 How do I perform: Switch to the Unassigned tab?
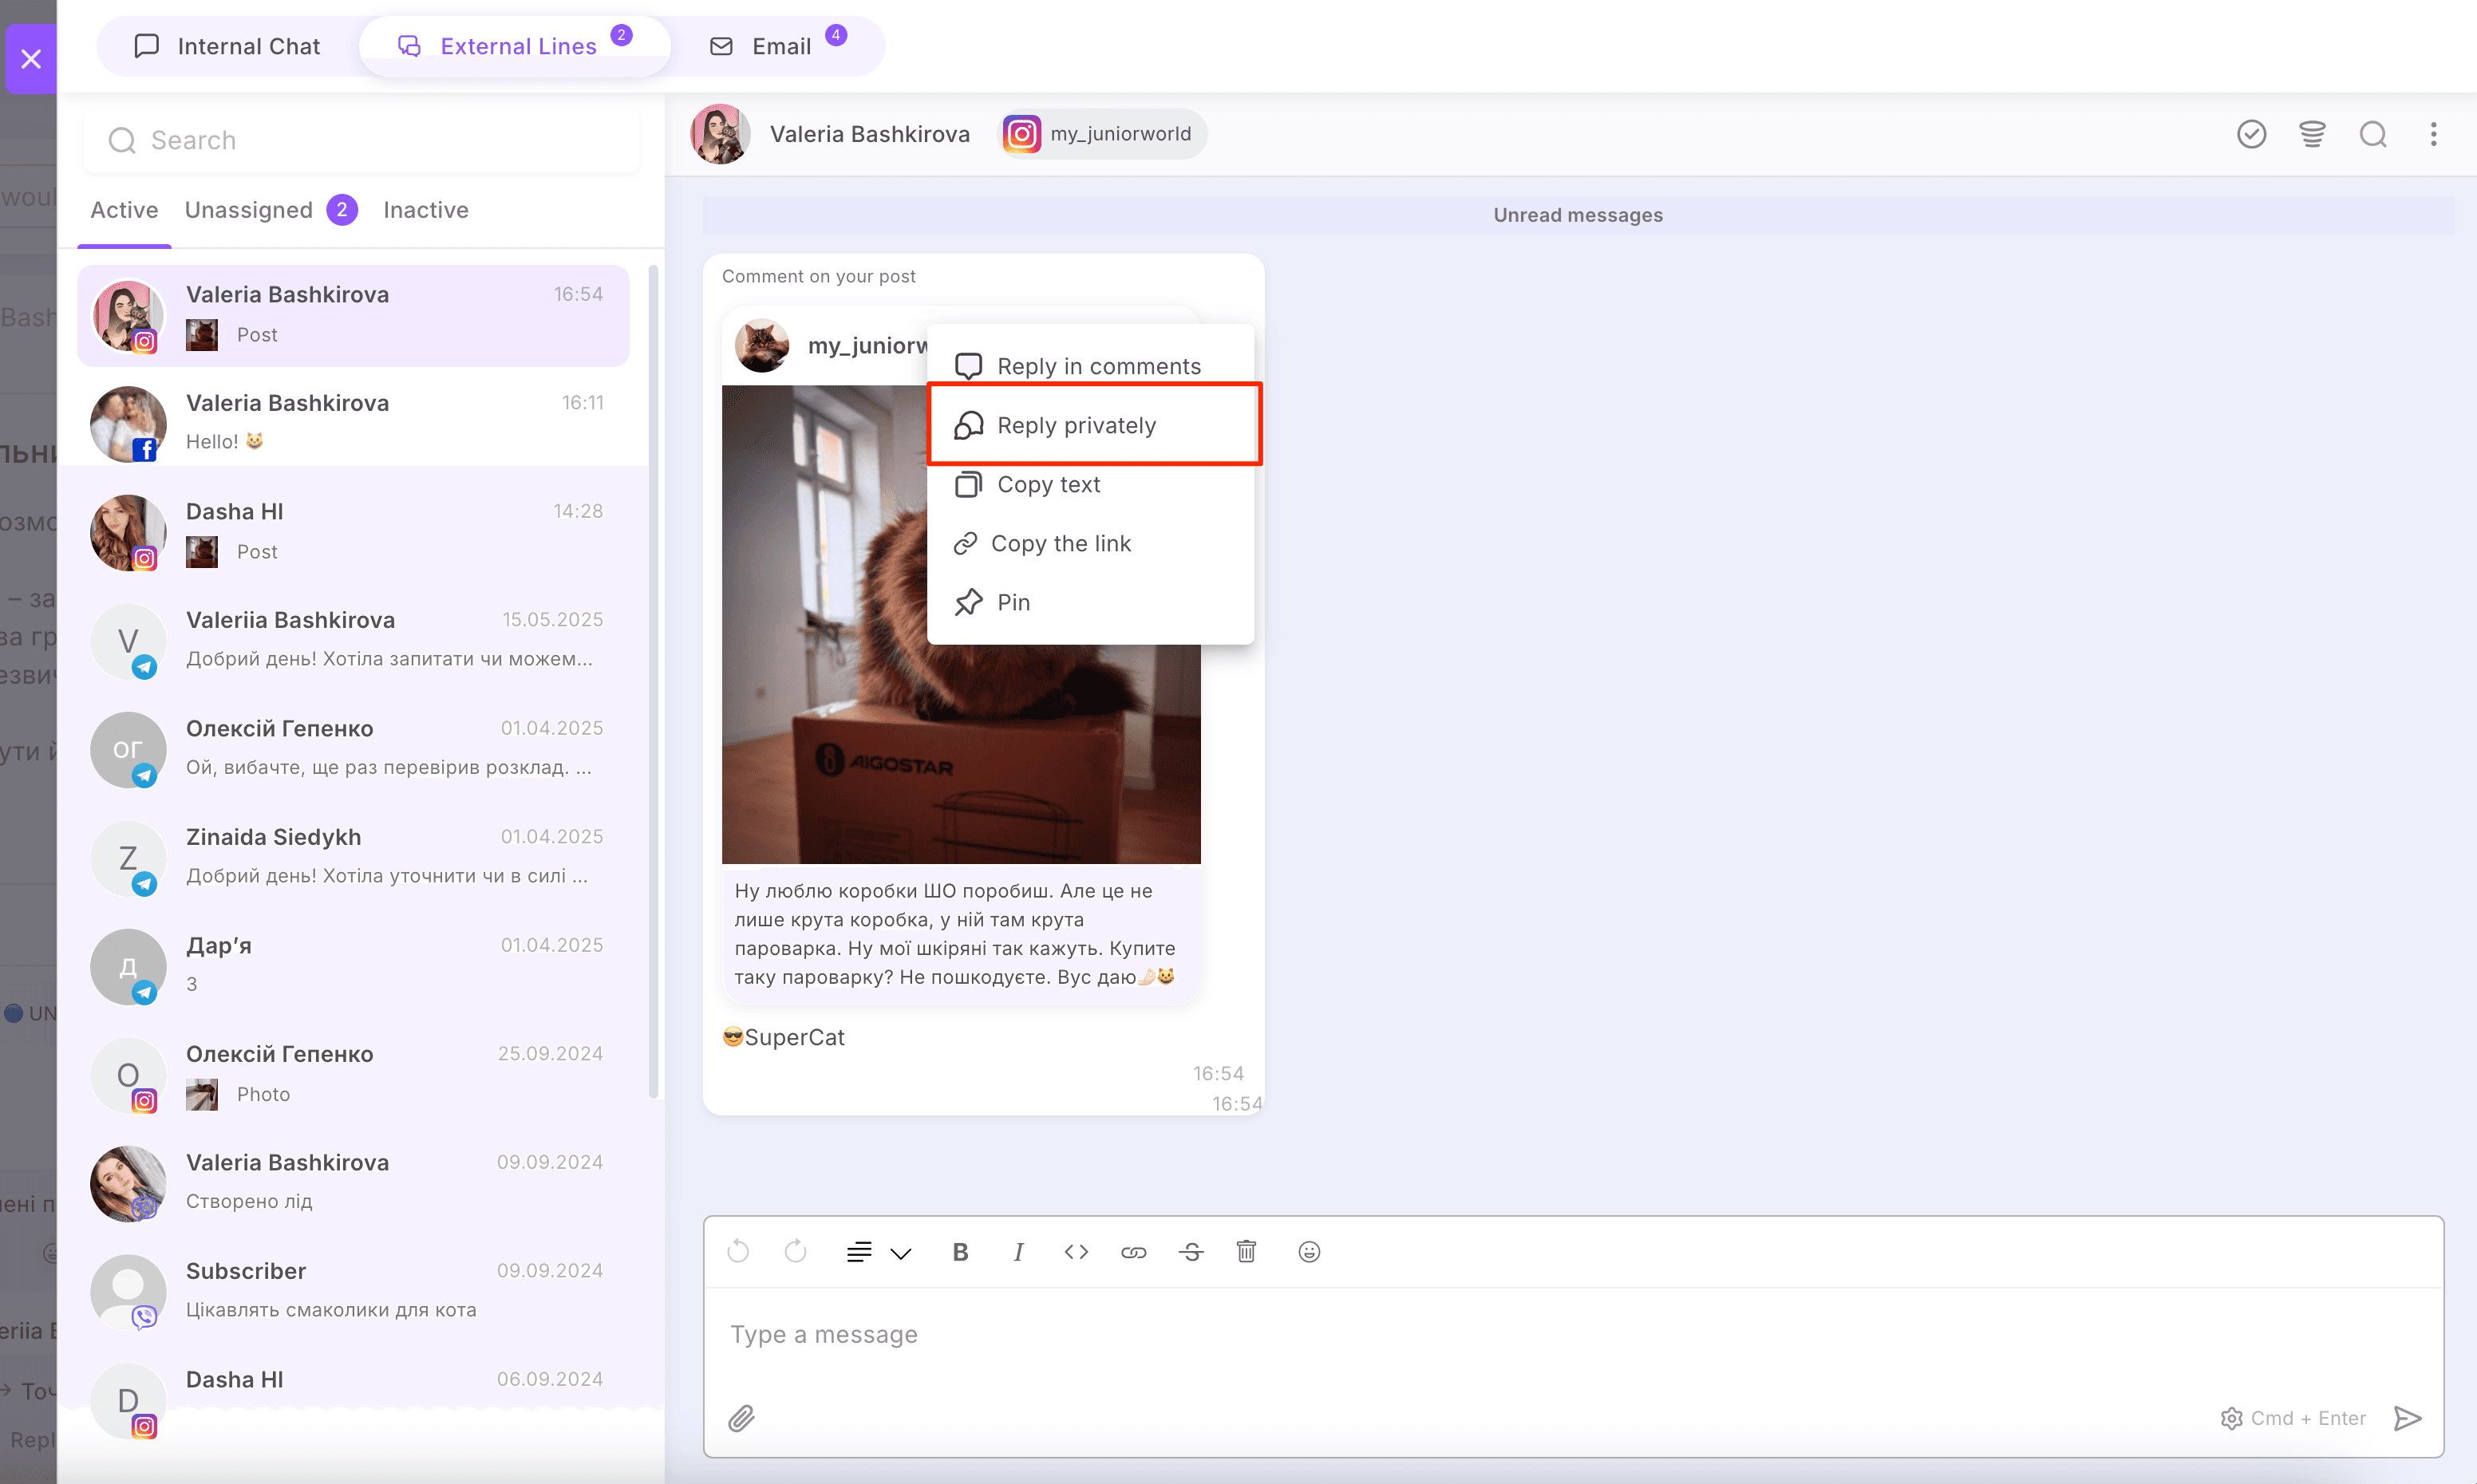(x=249, y=210)
